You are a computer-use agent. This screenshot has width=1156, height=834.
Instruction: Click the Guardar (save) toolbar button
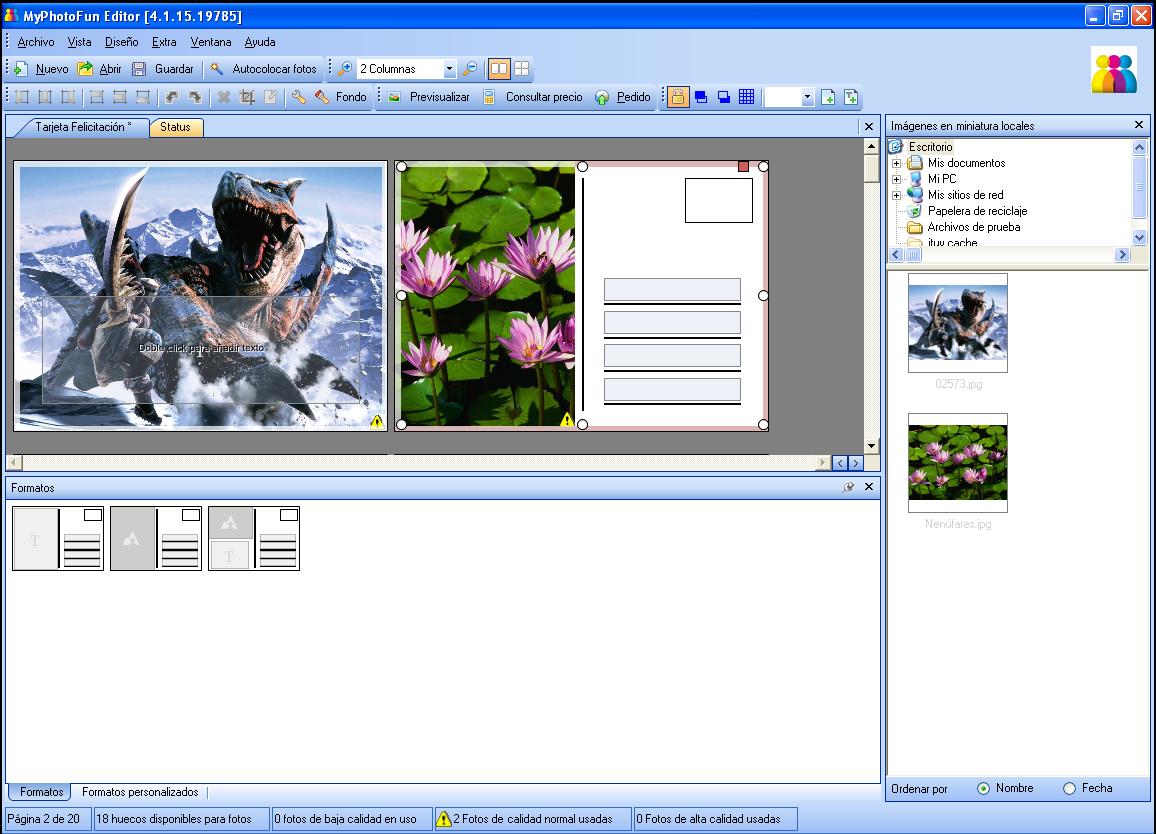tap(163, 69)
